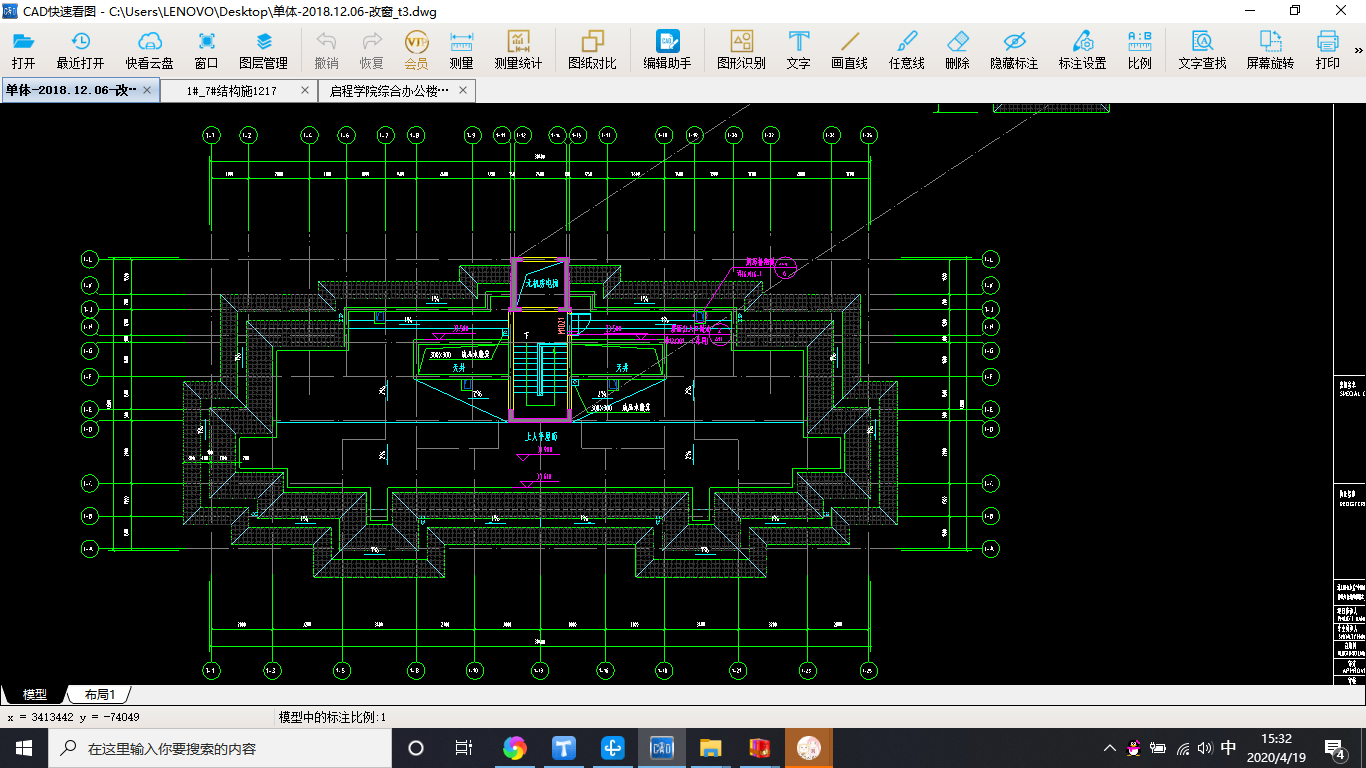Open File Explorer from the taskbar
This screenshot has width=1366, height=768.
click(x=711, y=748)
